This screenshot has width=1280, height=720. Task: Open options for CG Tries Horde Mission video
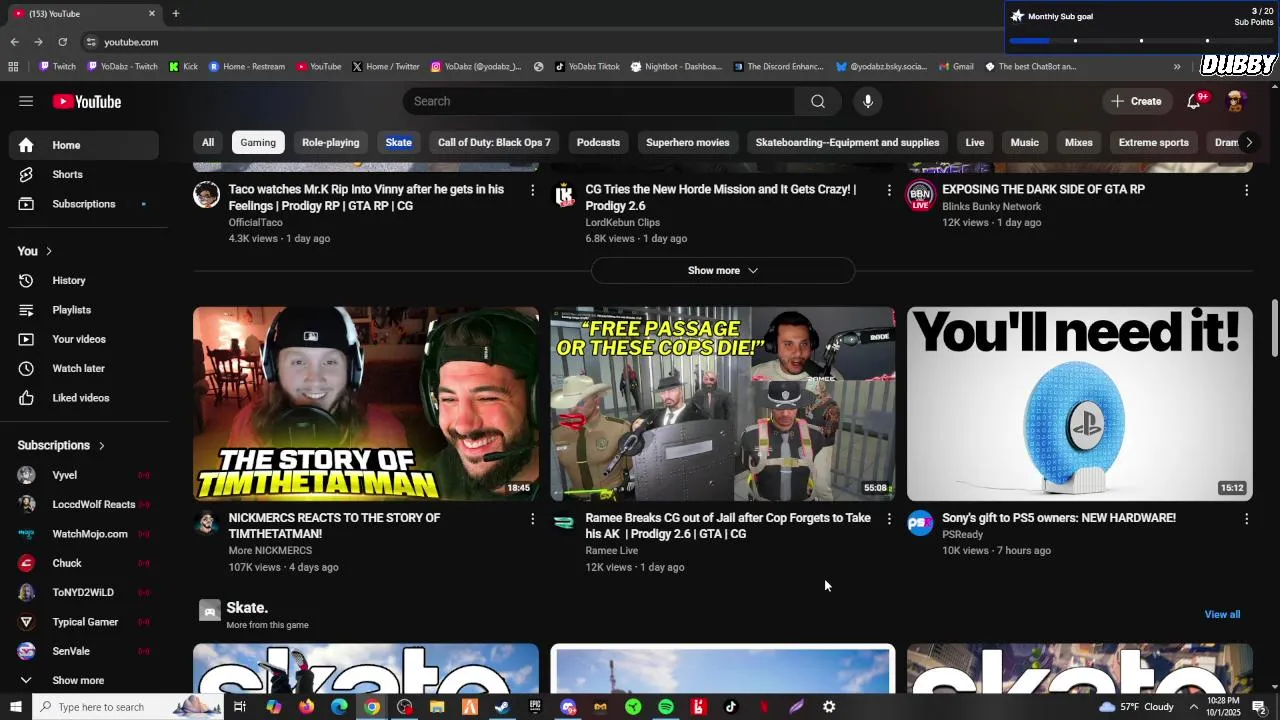point(889,190)
